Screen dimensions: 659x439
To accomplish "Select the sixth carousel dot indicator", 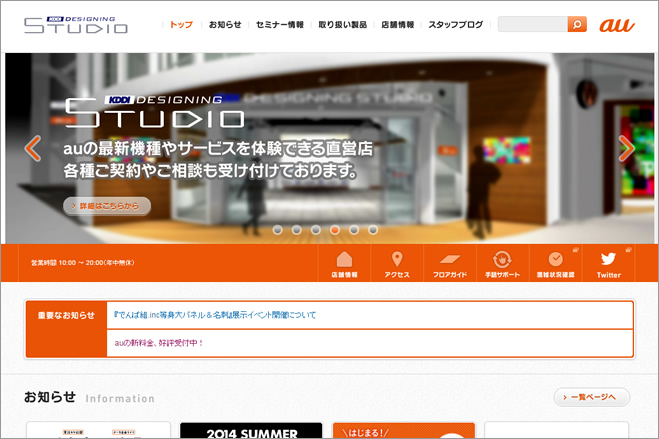I will point(373,230).
